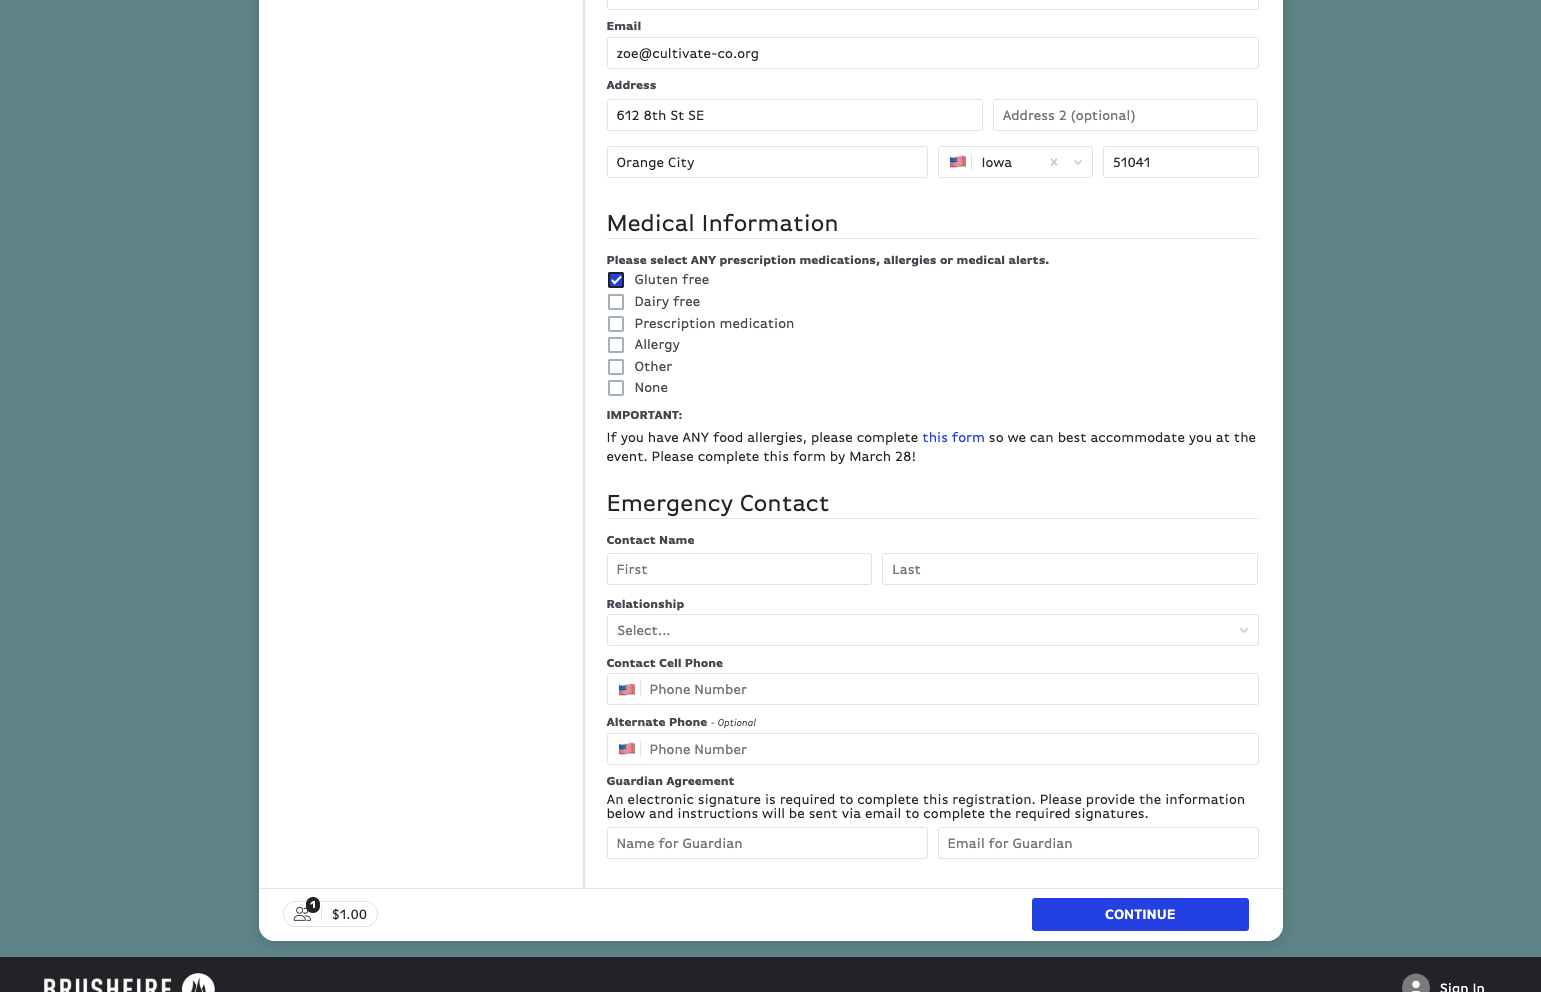Screen dimensions: 1541x992
Task: Click the emergency contact First name field
Action: (x=739, y=569)
